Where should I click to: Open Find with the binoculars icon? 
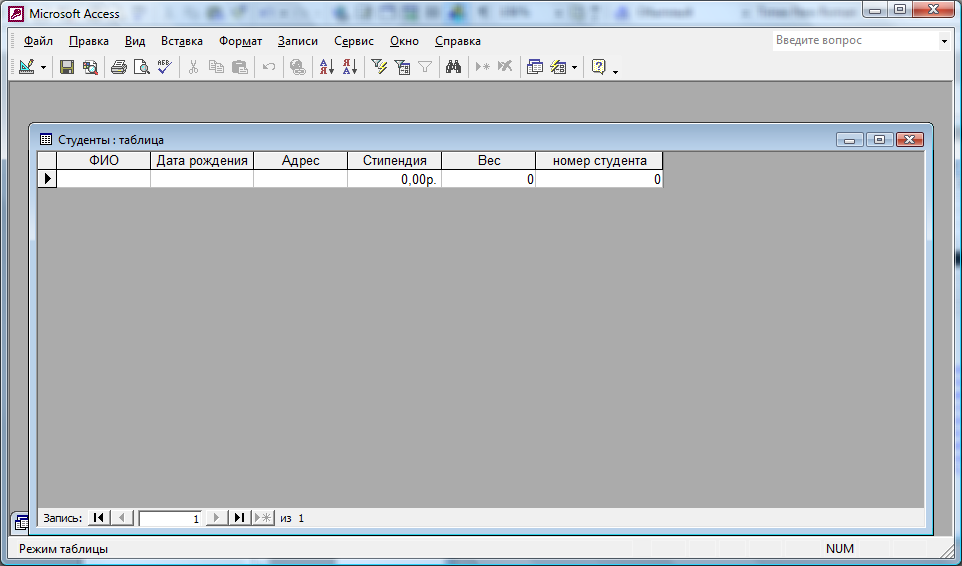[453, 67]
